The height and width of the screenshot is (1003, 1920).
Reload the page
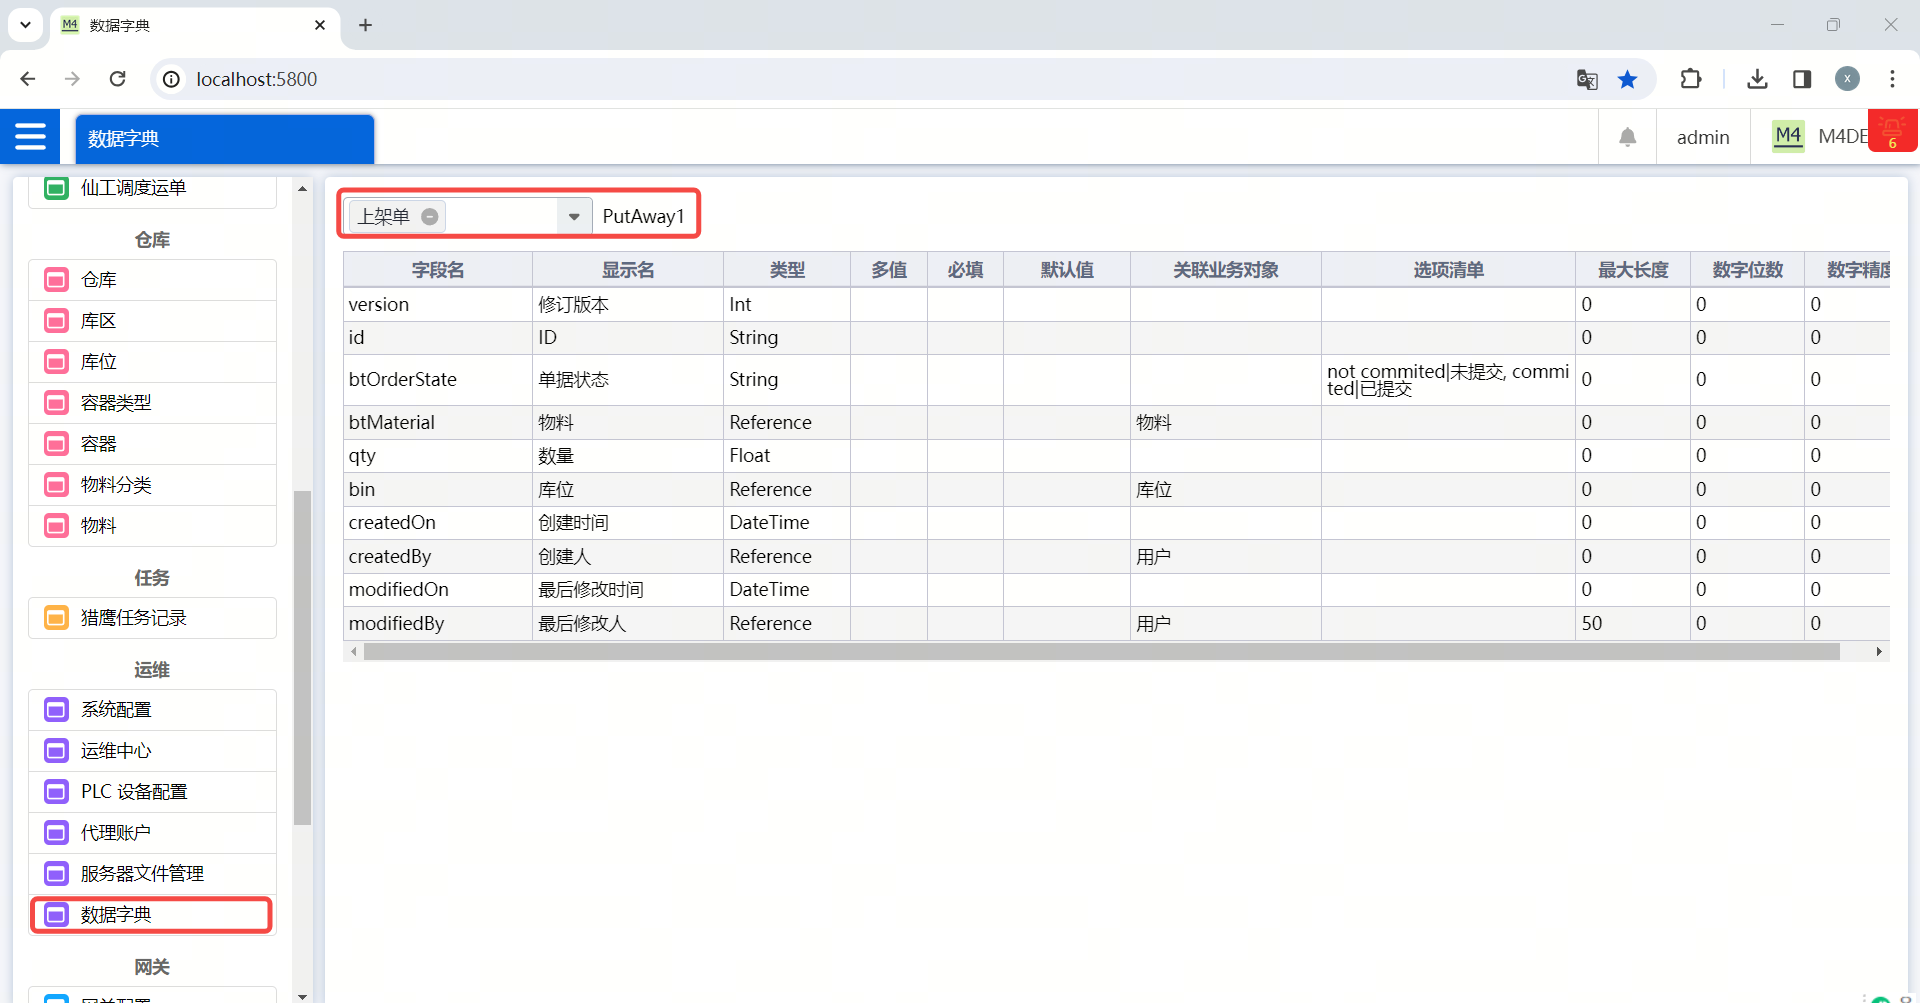(118, 79)
